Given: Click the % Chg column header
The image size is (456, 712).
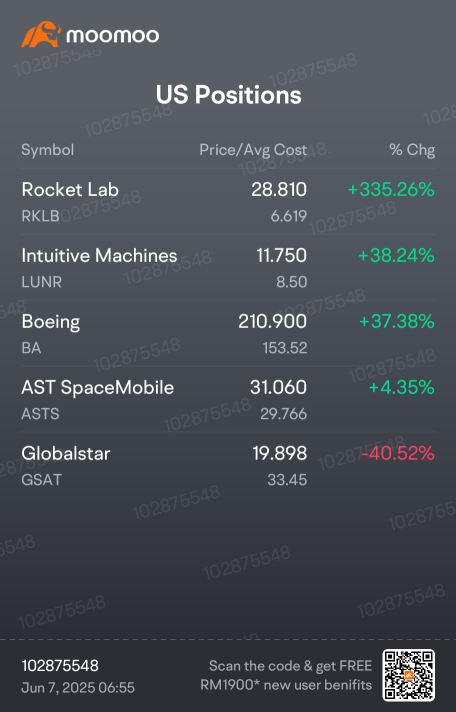Looking at the screenshot, I should point(412,150).
